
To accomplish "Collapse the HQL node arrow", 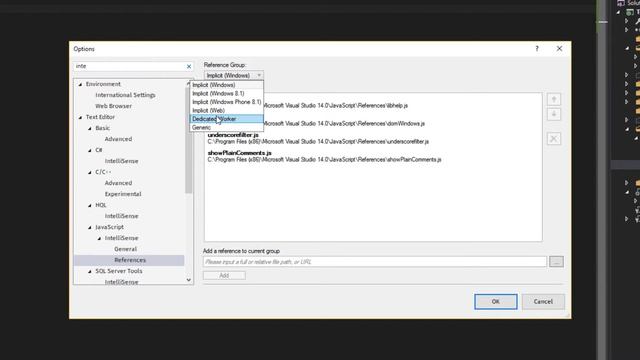I will click(x=90, y=205).
